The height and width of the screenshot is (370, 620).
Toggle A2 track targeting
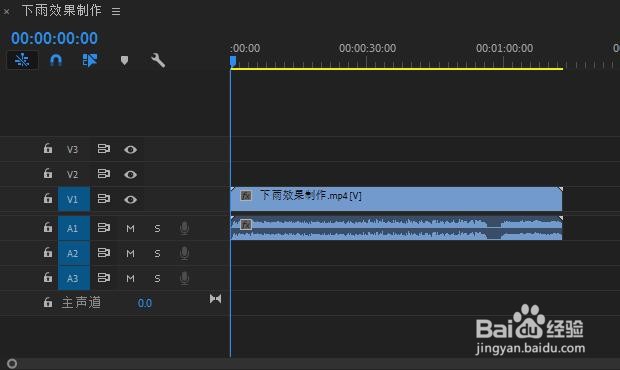74,253
